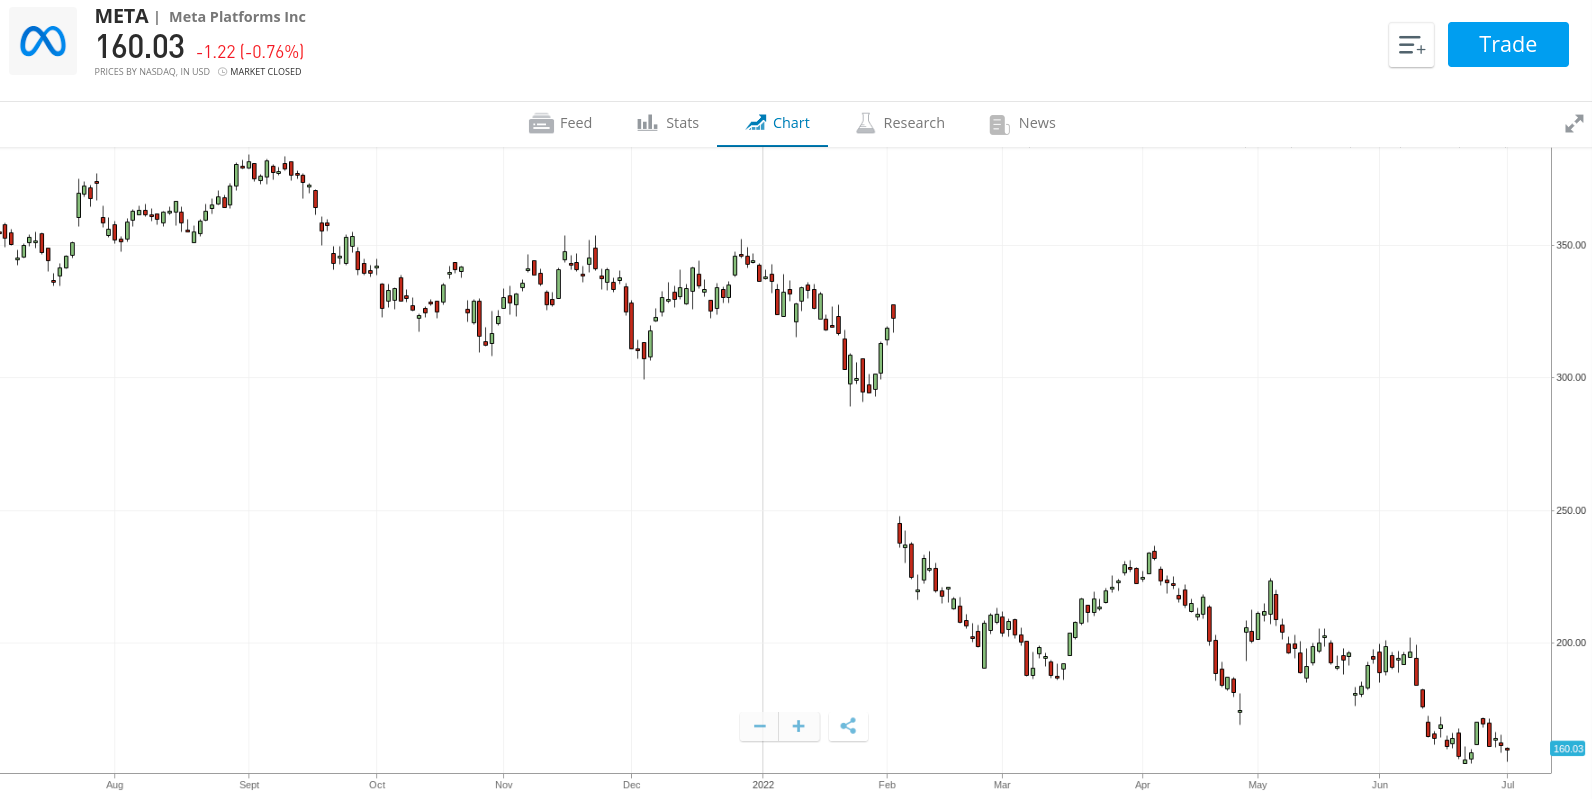Click the Oct label on time axis
1592x799 pixels.
[x=377, y=785]
